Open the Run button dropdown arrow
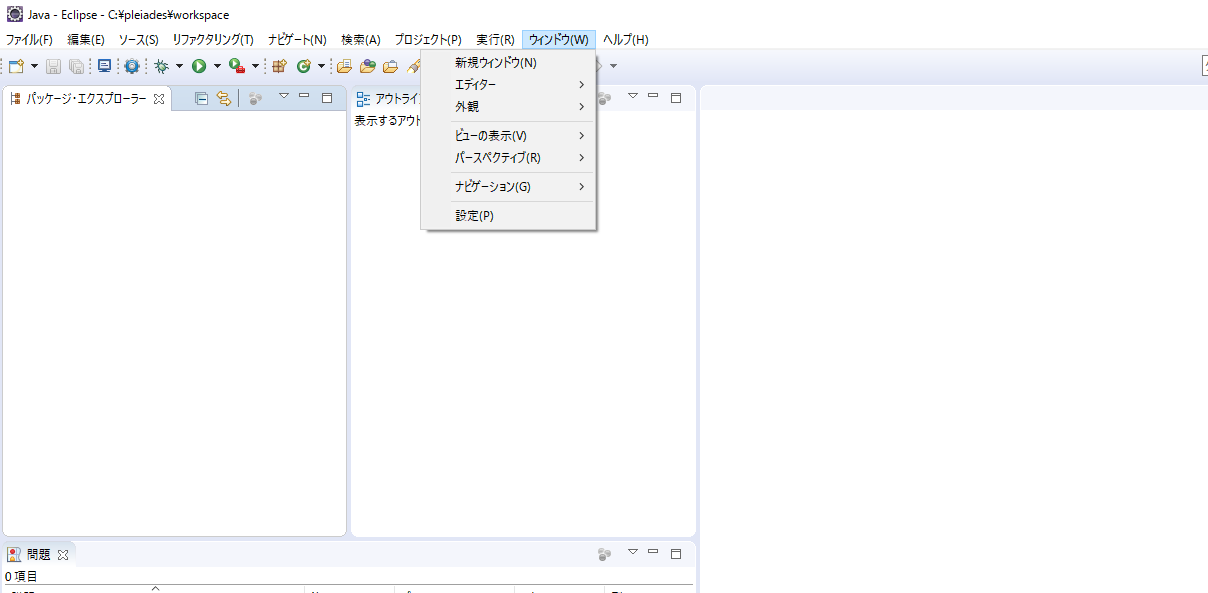 217,66
